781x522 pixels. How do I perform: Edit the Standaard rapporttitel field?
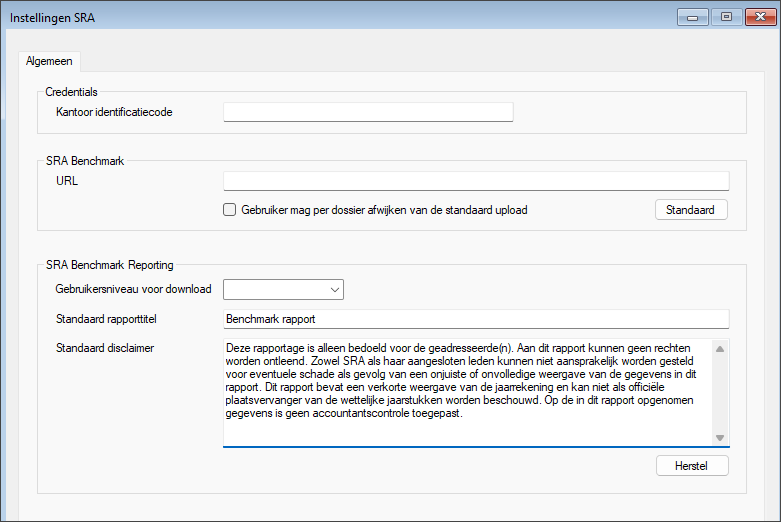click(x=476, y=319)
